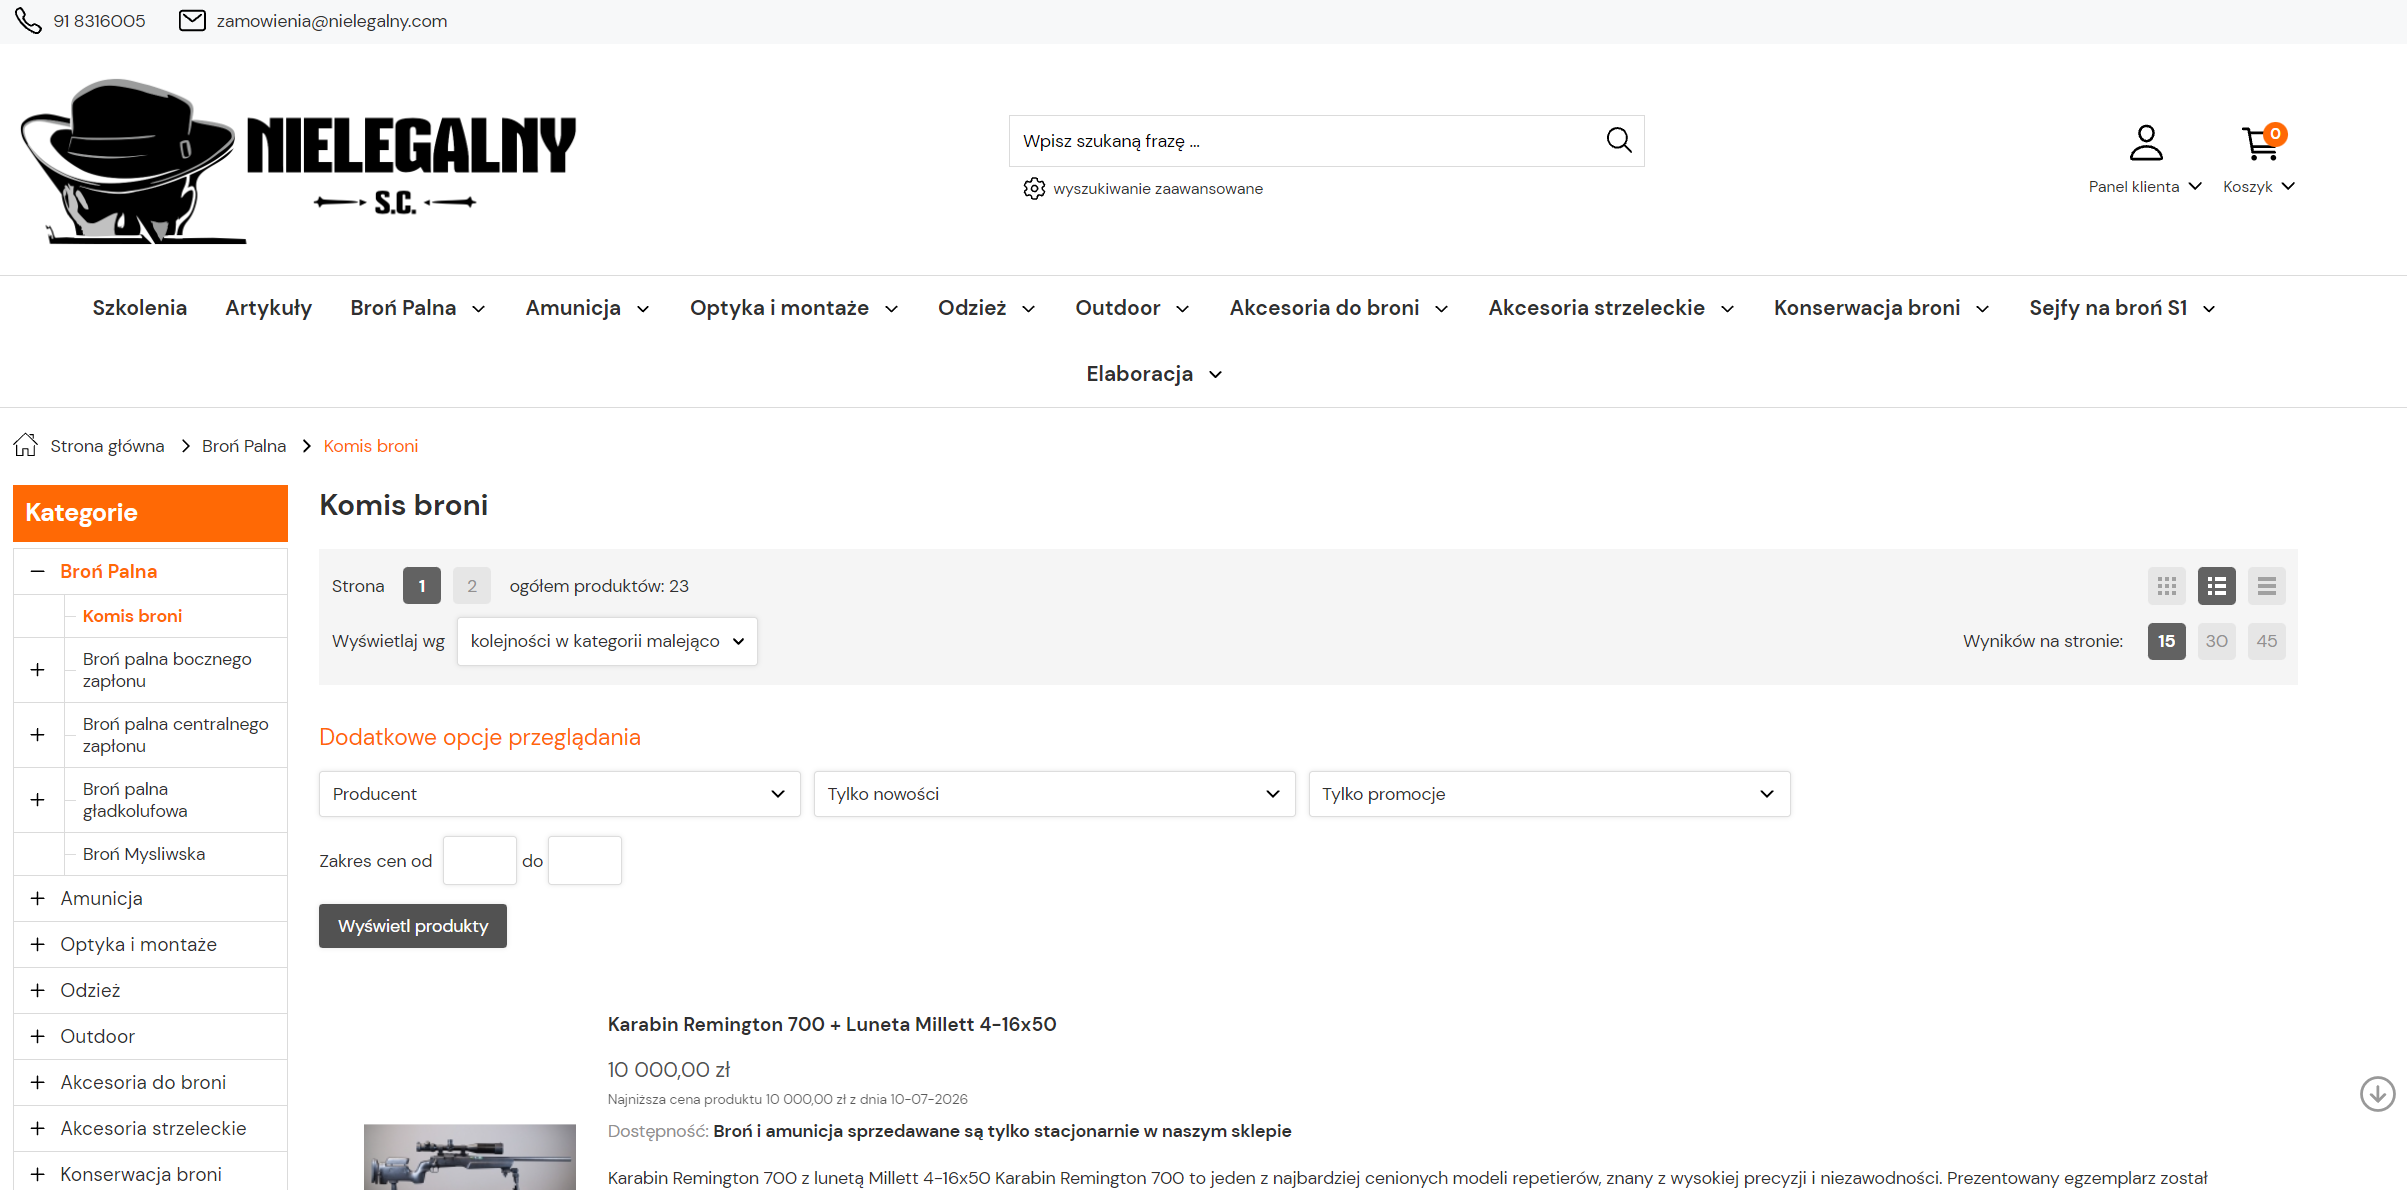Open the Amunicja top menu
The height and width of the screenshot is (1190, 2407).
coord(588,308)
